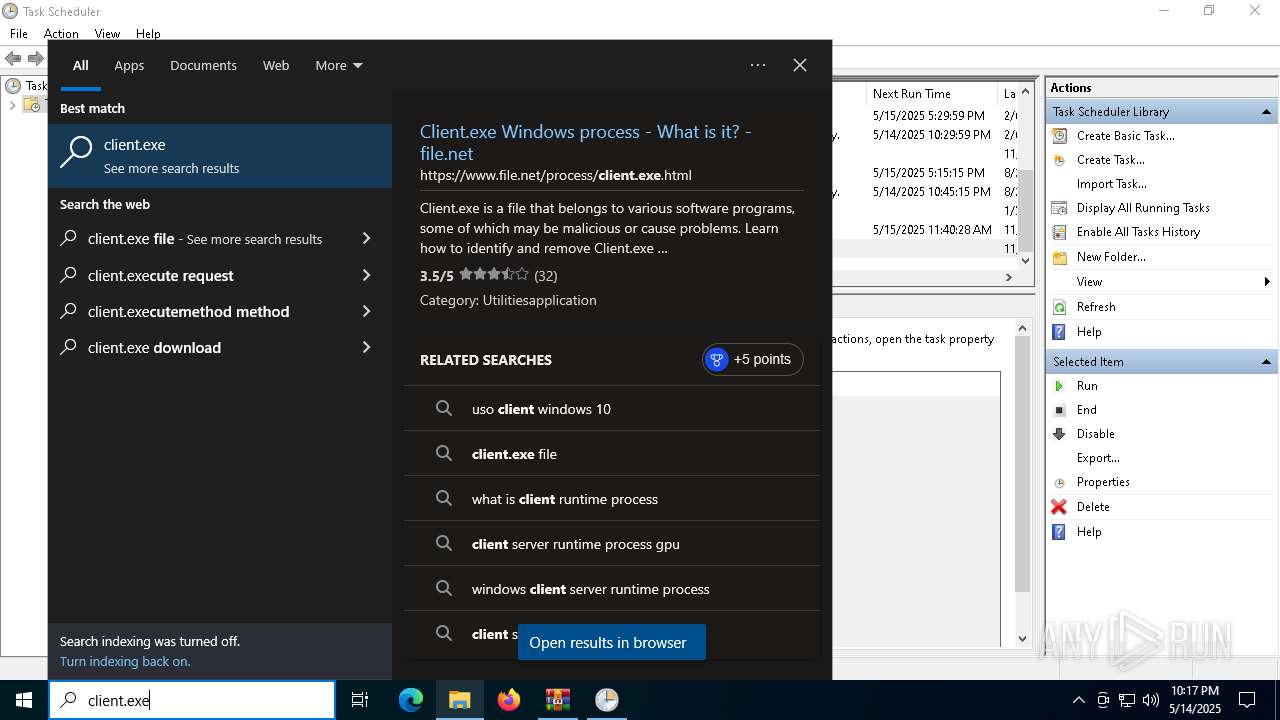Image resolution: width=1280 pixels, height=720 pixels.
Task: Click the End task icon
Action: (x=1060, y=410)
